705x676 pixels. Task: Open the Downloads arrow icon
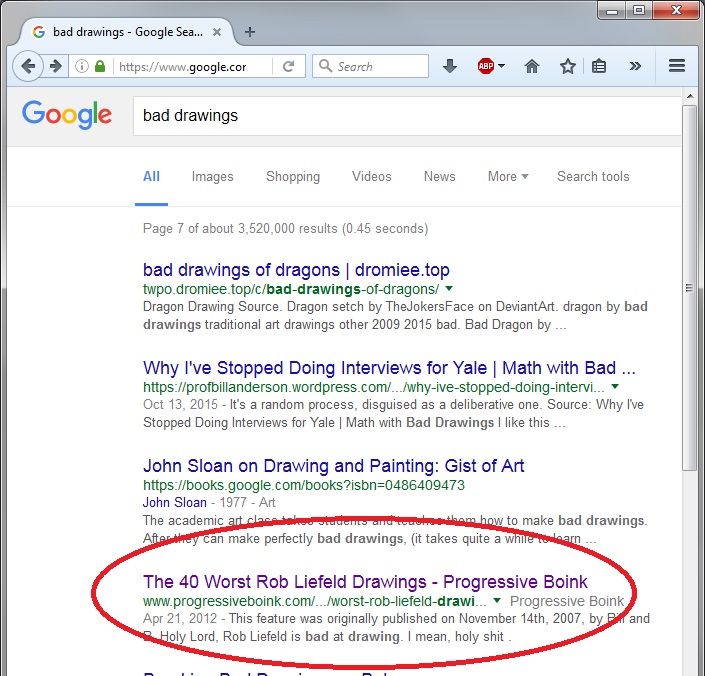coord(450,67)
